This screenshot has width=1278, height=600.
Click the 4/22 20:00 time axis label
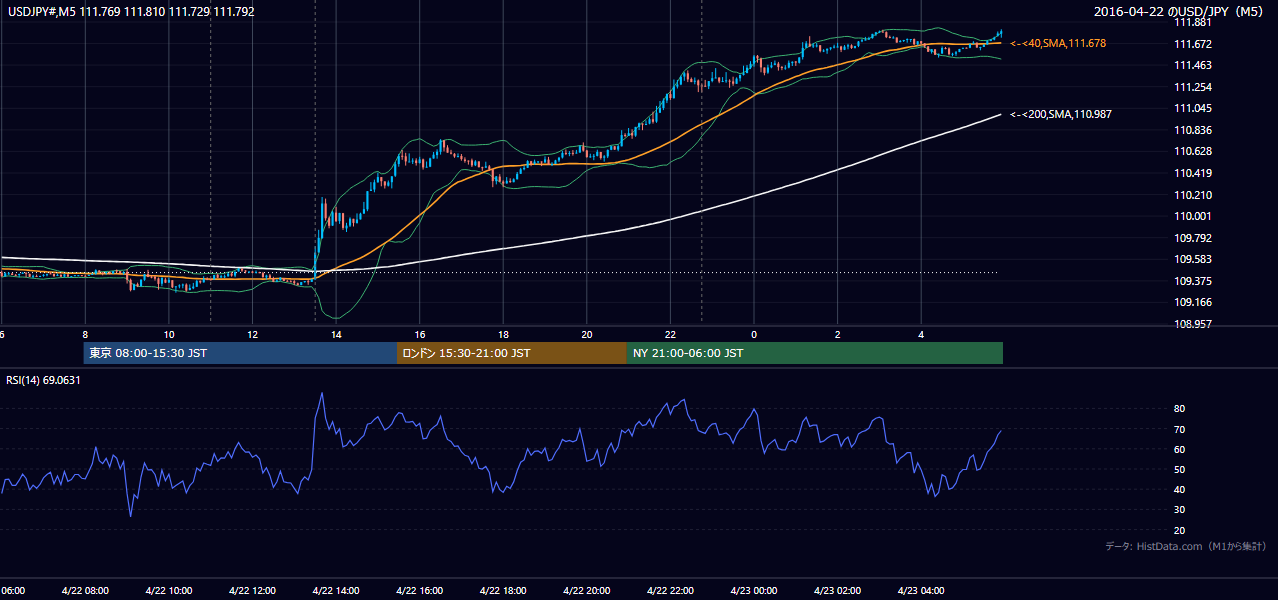coord(586,590)
